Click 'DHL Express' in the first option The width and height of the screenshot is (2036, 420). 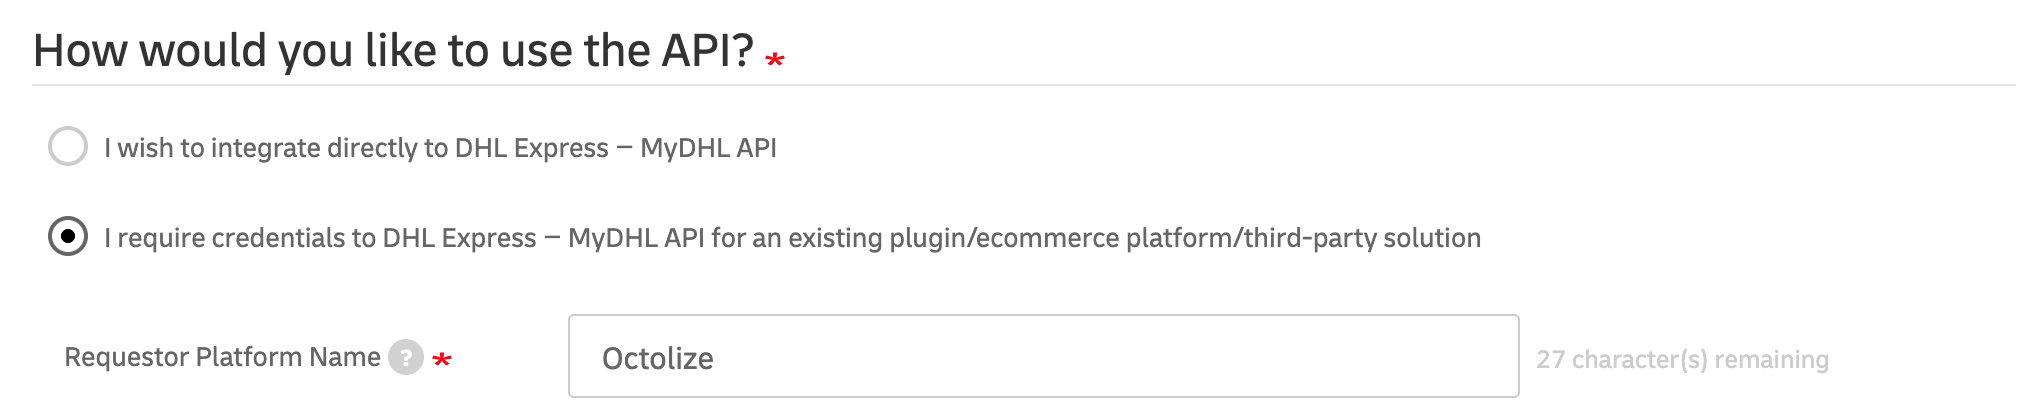coord(531,148)
